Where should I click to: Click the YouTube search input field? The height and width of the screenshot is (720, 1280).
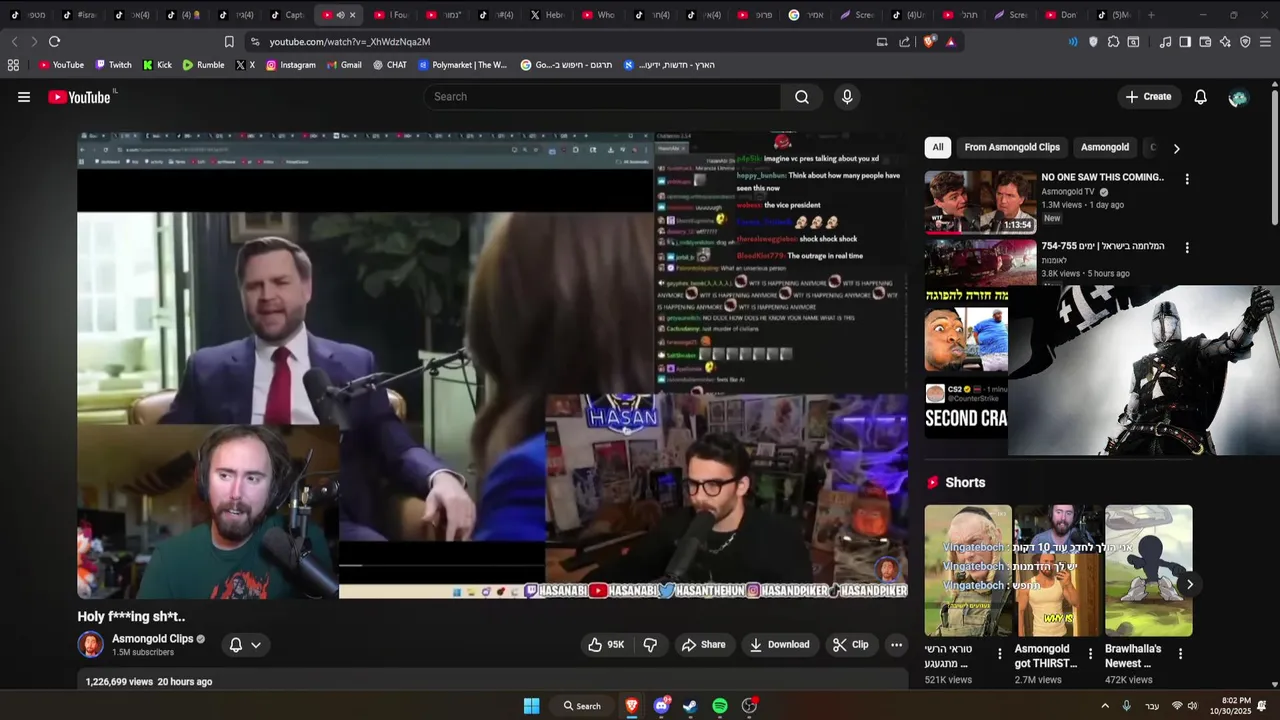tap(602, 97)
